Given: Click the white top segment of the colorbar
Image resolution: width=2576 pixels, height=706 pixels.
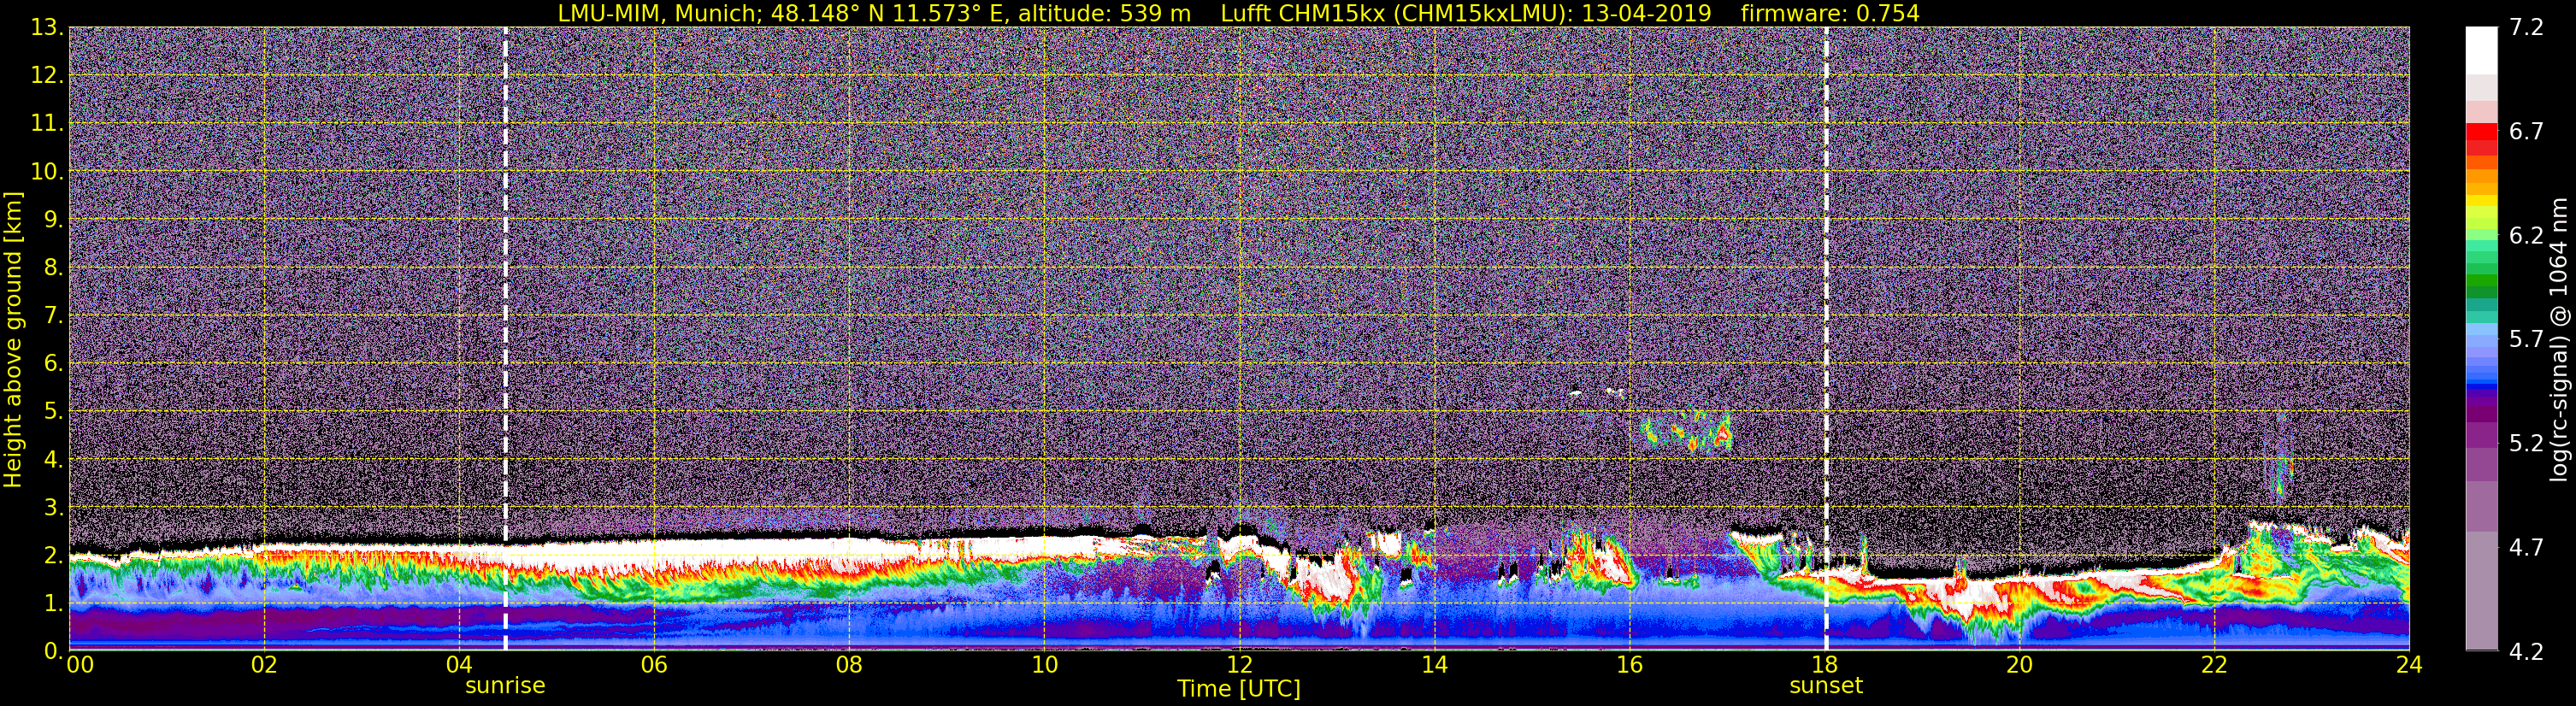Looking at the screenshot, I should [x=2481, y=50].
